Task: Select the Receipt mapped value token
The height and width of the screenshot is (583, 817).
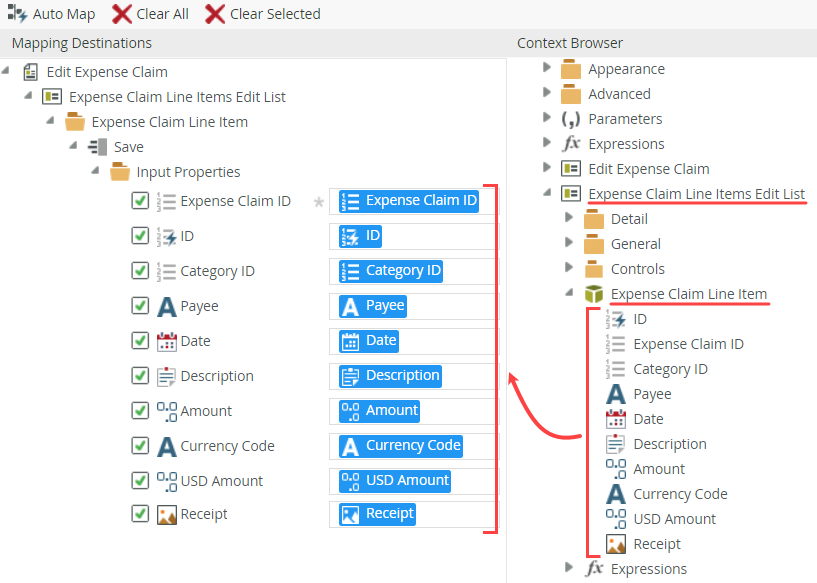Action: tap(377, 514)
